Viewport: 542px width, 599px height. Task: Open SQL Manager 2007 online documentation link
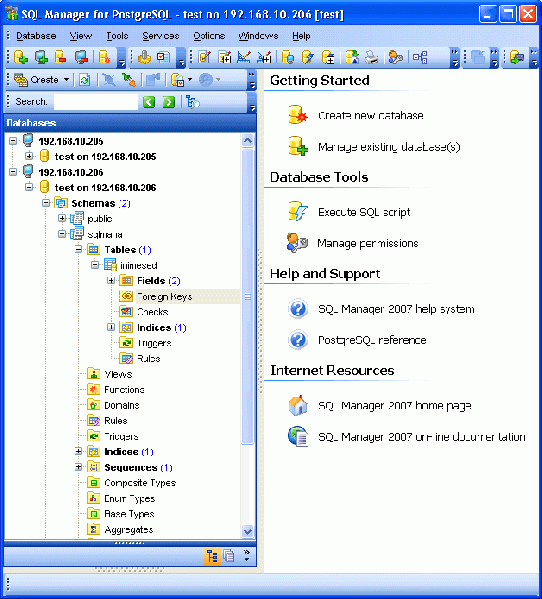coord(422,437)
